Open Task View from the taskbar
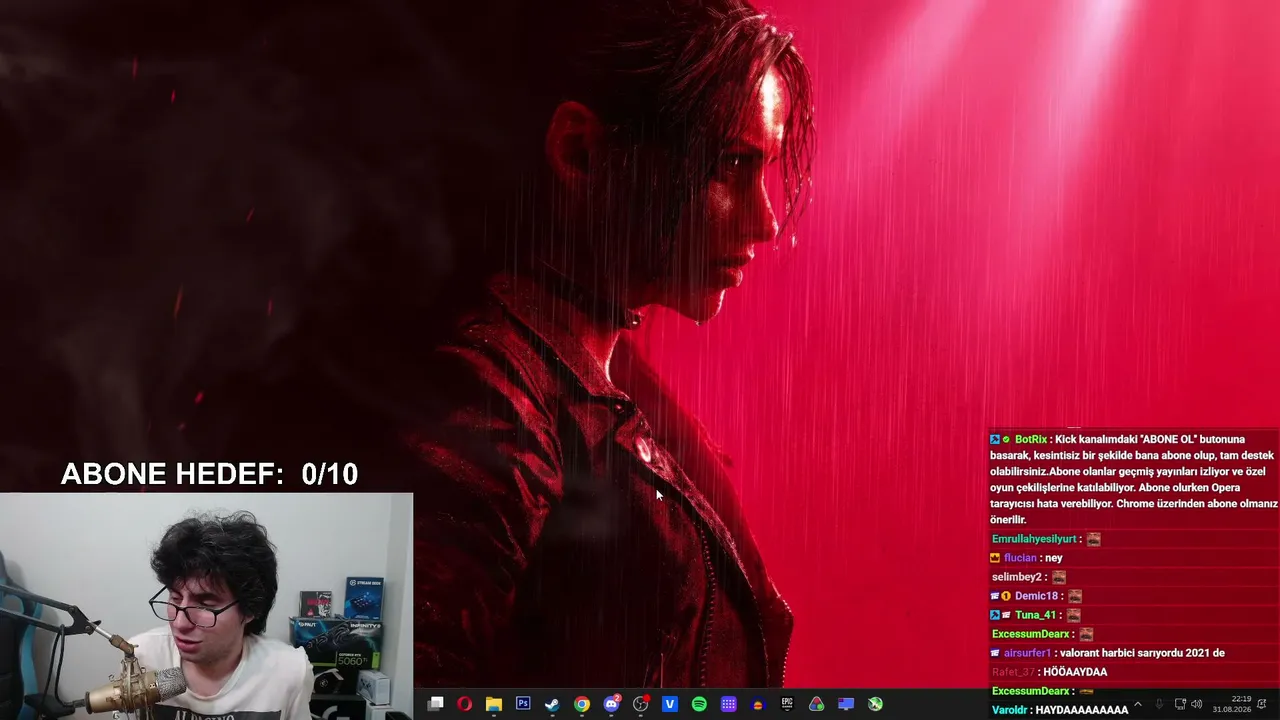 (435, 704)
